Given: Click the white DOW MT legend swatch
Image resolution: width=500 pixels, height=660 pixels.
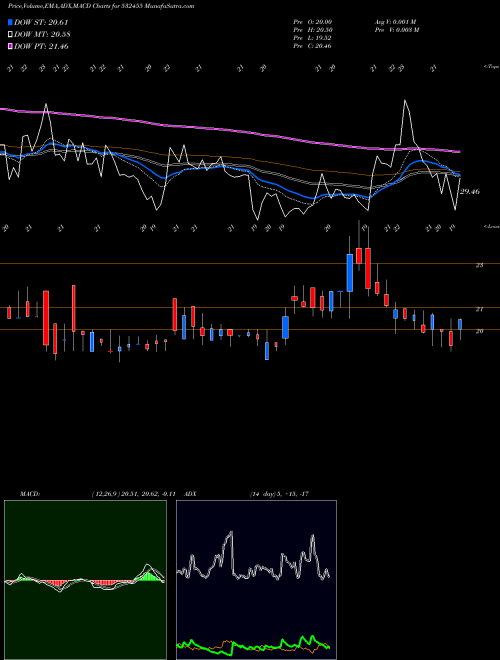Looking at the screenshot, I should [11, 34].
